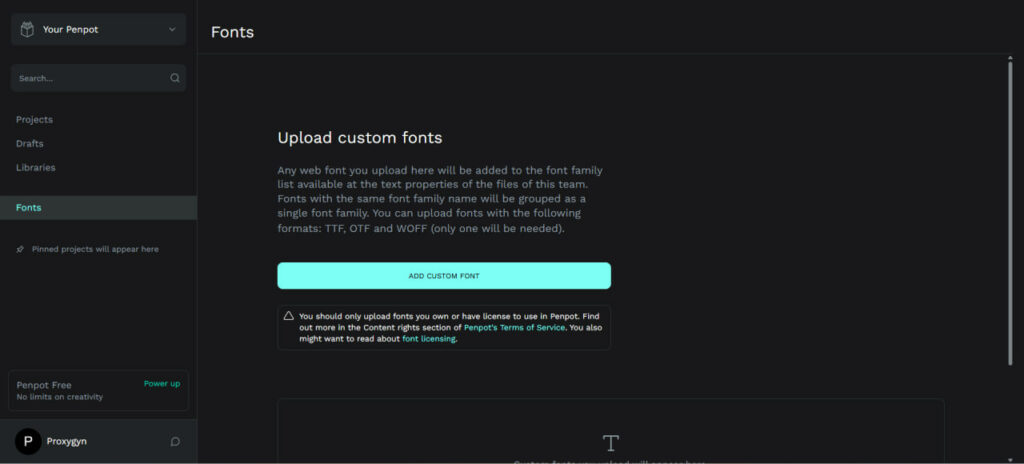Click the warning triangle icon

289,316
